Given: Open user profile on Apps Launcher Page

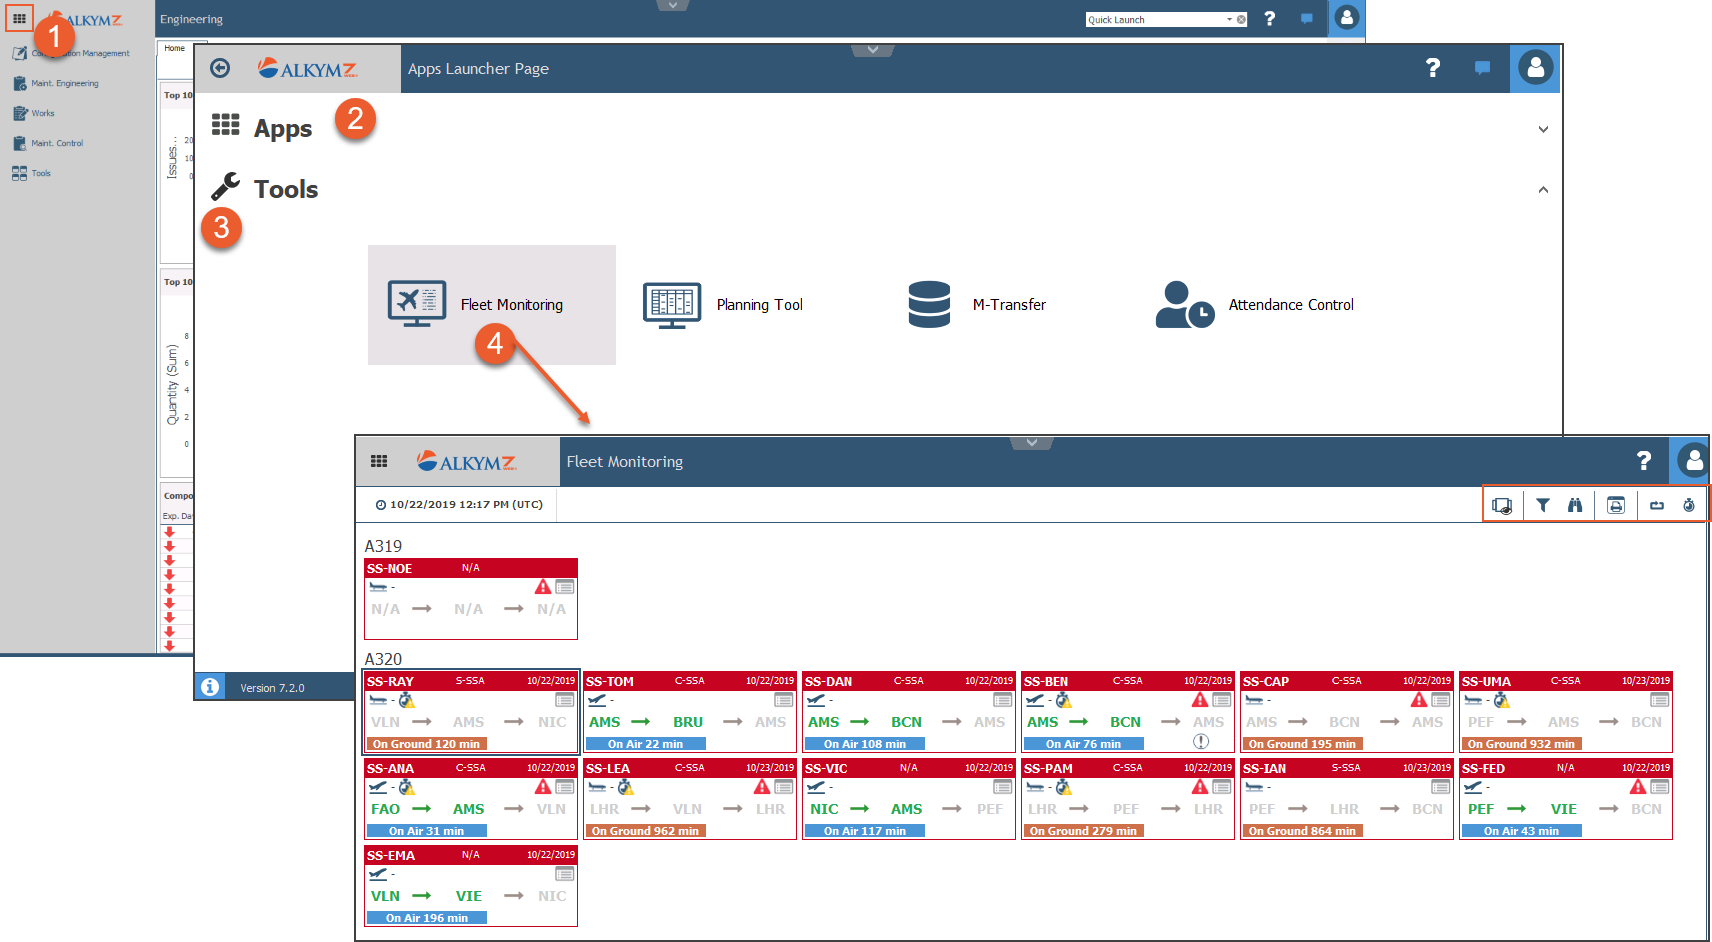Looking at the screenshot, I should click(x=1535, y=68).
